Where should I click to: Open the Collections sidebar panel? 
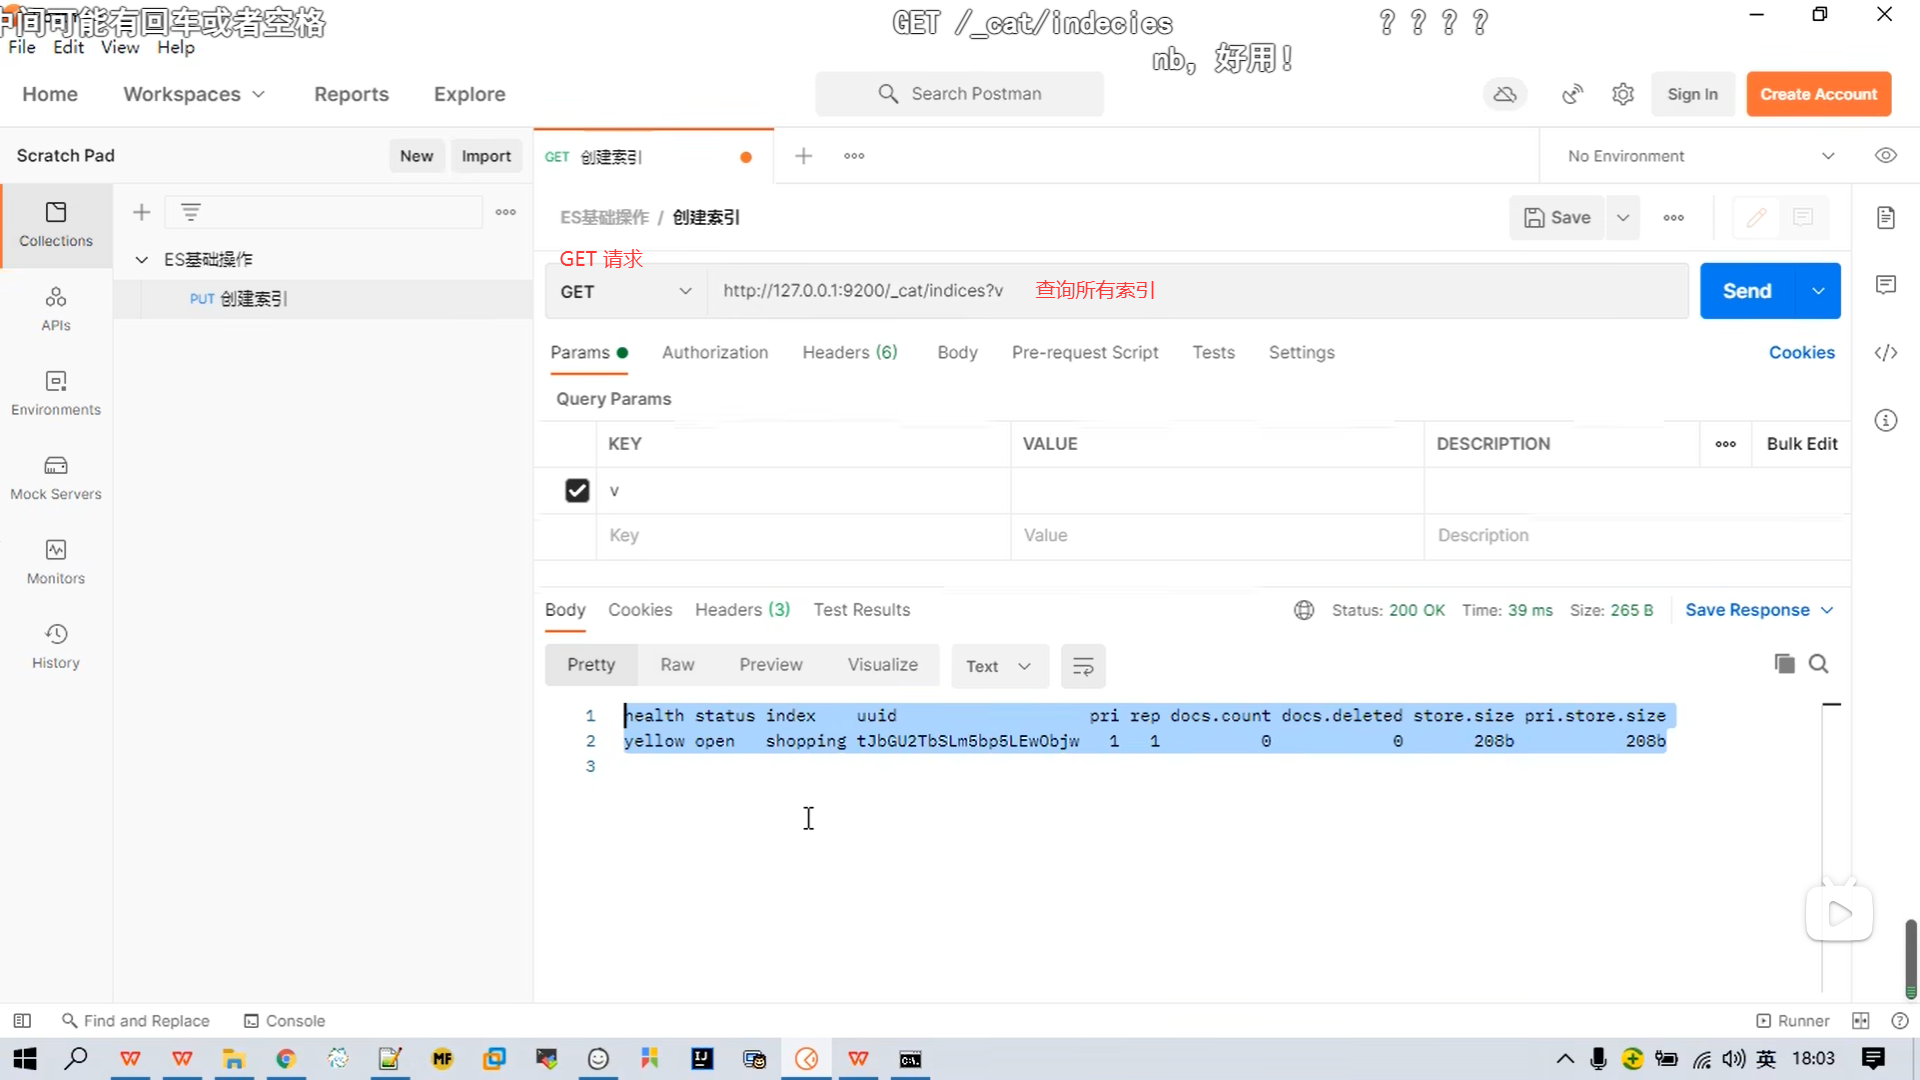[x=56, y=224]
